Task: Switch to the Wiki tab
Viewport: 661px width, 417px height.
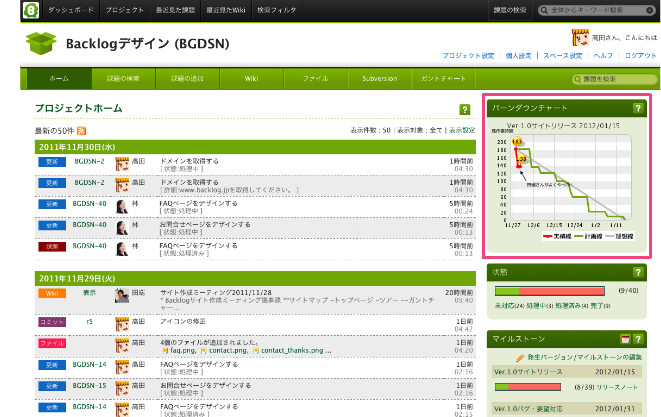Action: (252, 79)
